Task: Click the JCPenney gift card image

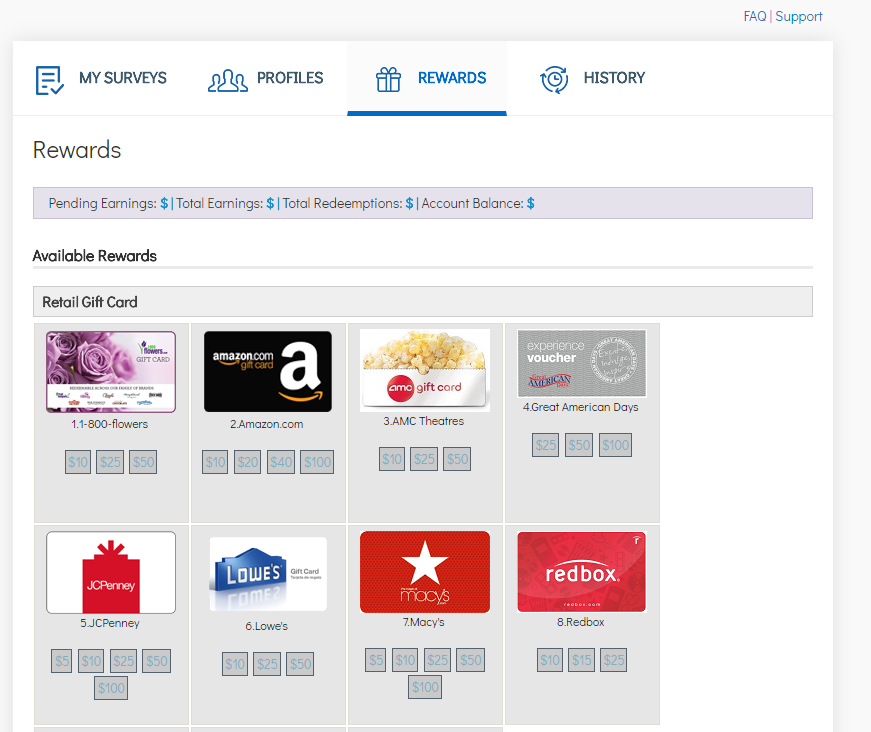Action: coord(111,572)
